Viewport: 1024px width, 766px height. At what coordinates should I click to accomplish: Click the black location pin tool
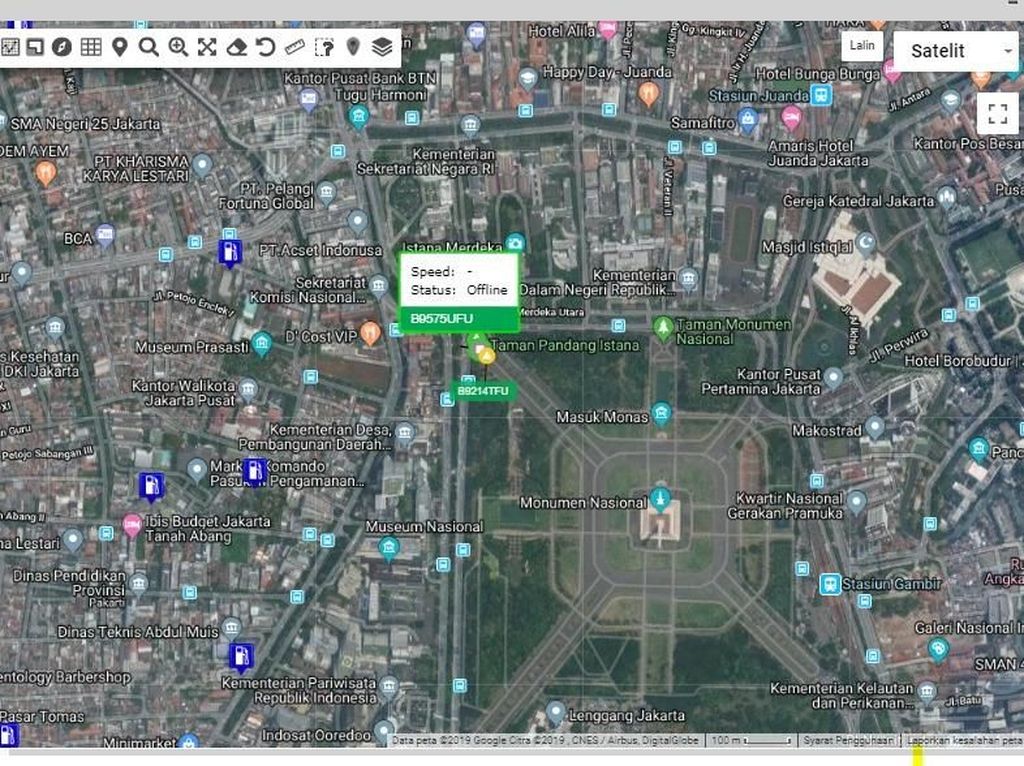coord(120,46)
